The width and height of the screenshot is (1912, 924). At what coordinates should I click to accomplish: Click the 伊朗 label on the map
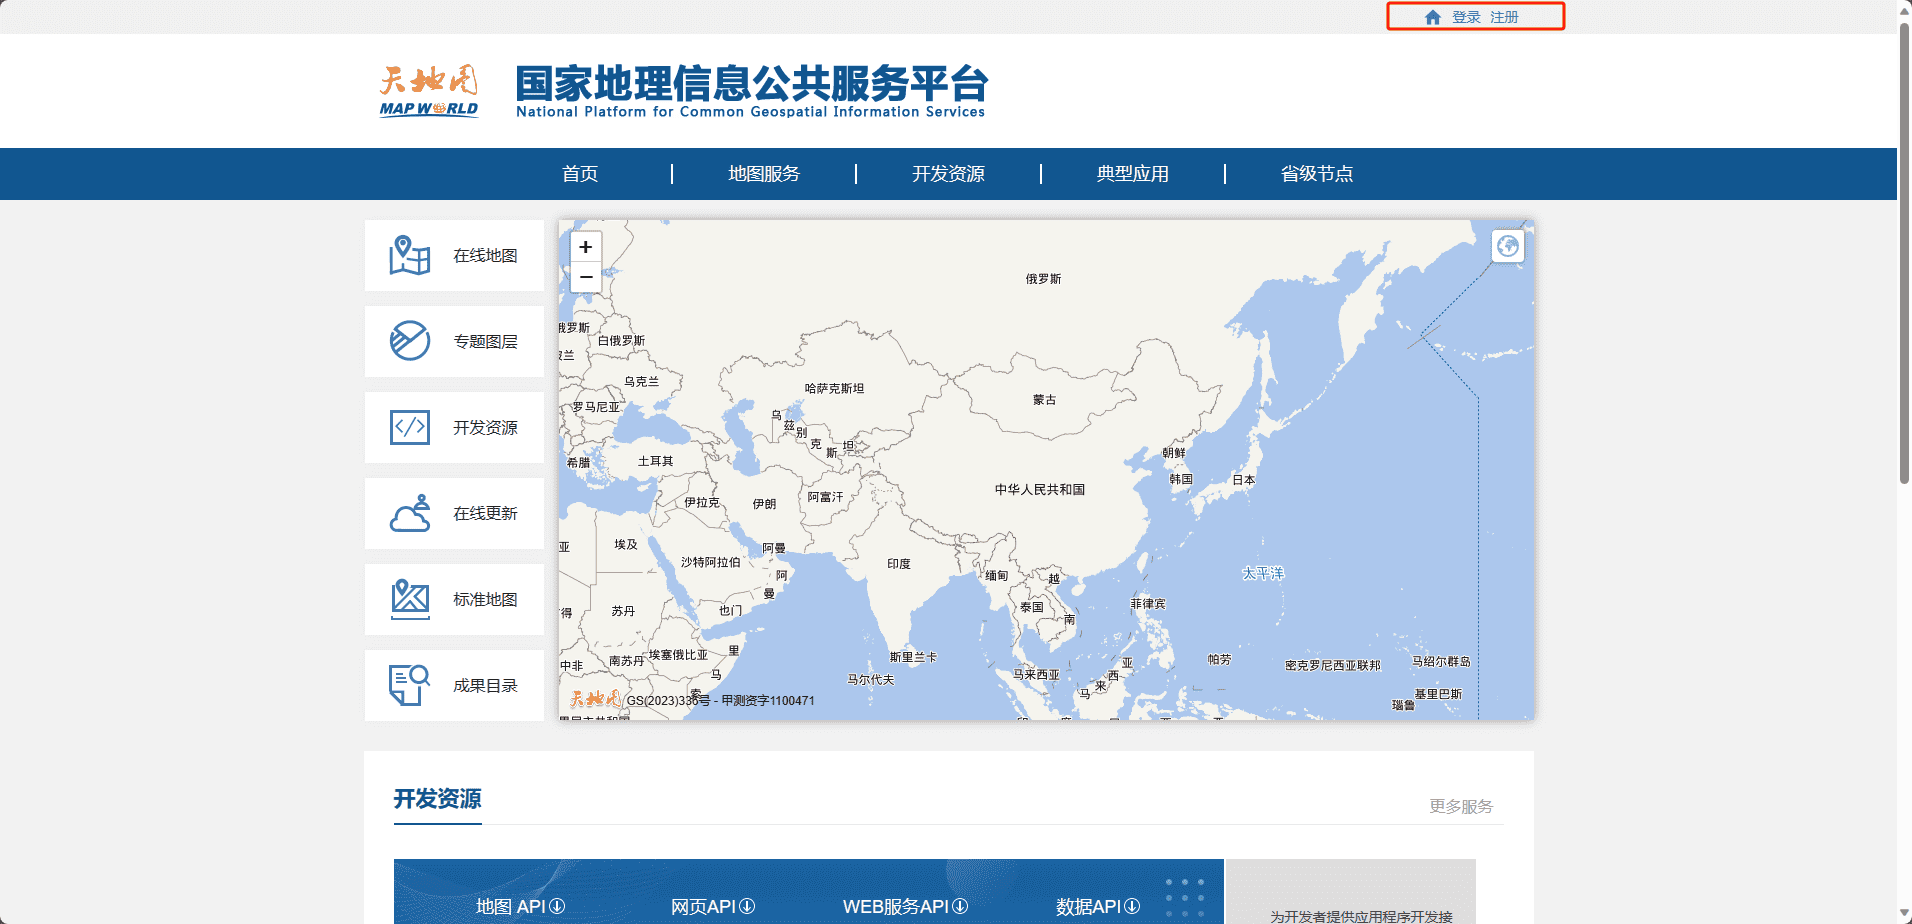click(764, 505)
